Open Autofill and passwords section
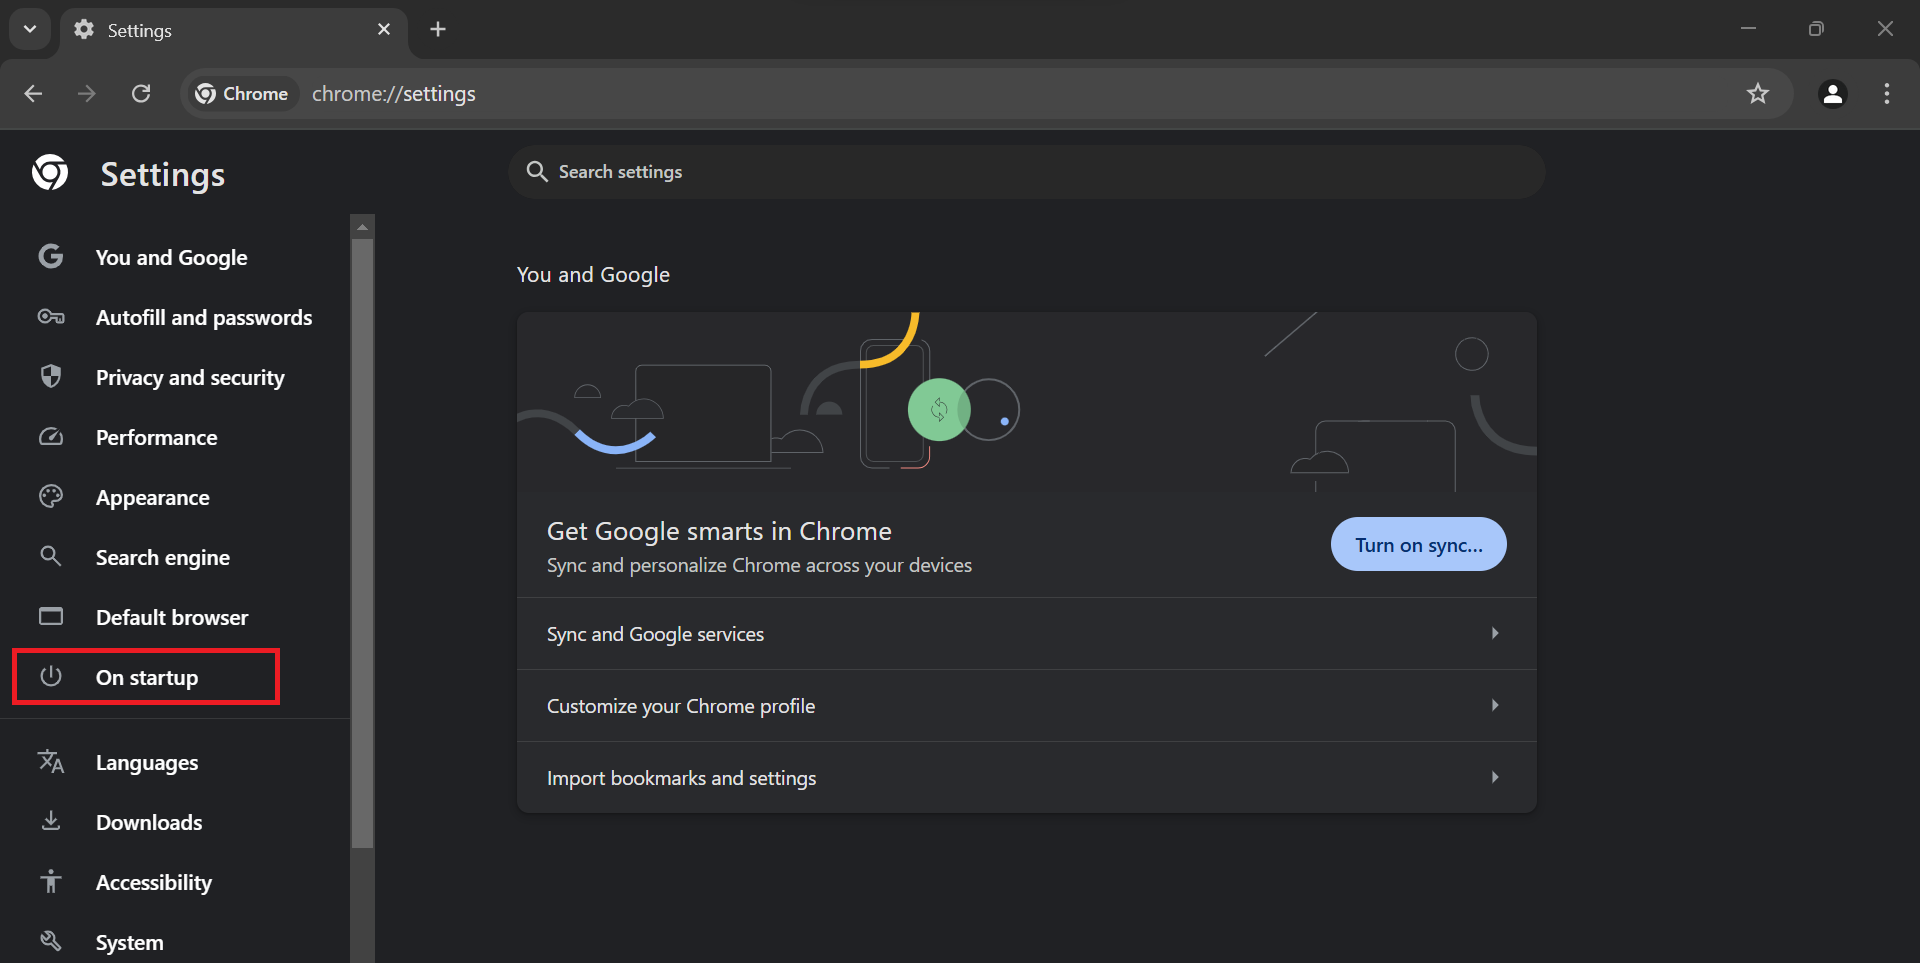This screenshot has height=963, width=1920. tap(204, 318)
